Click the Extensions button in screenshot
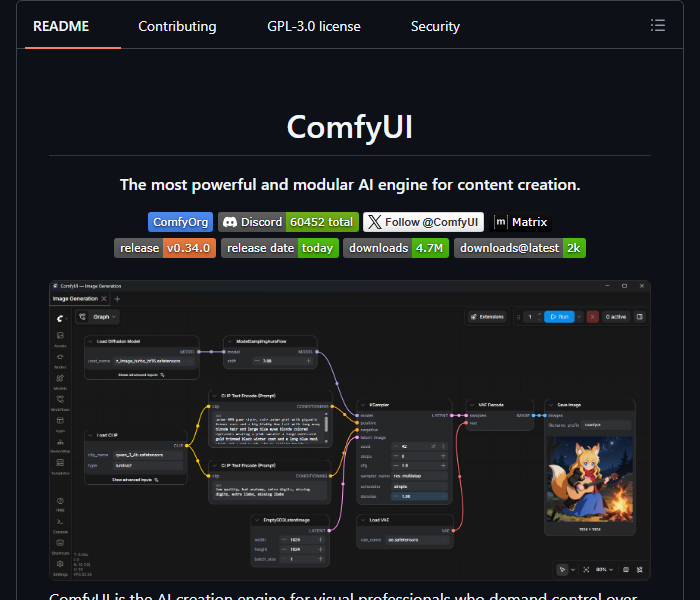Image resolution: width=700 pixels, height=600 pixels. [x=487, y=317]
